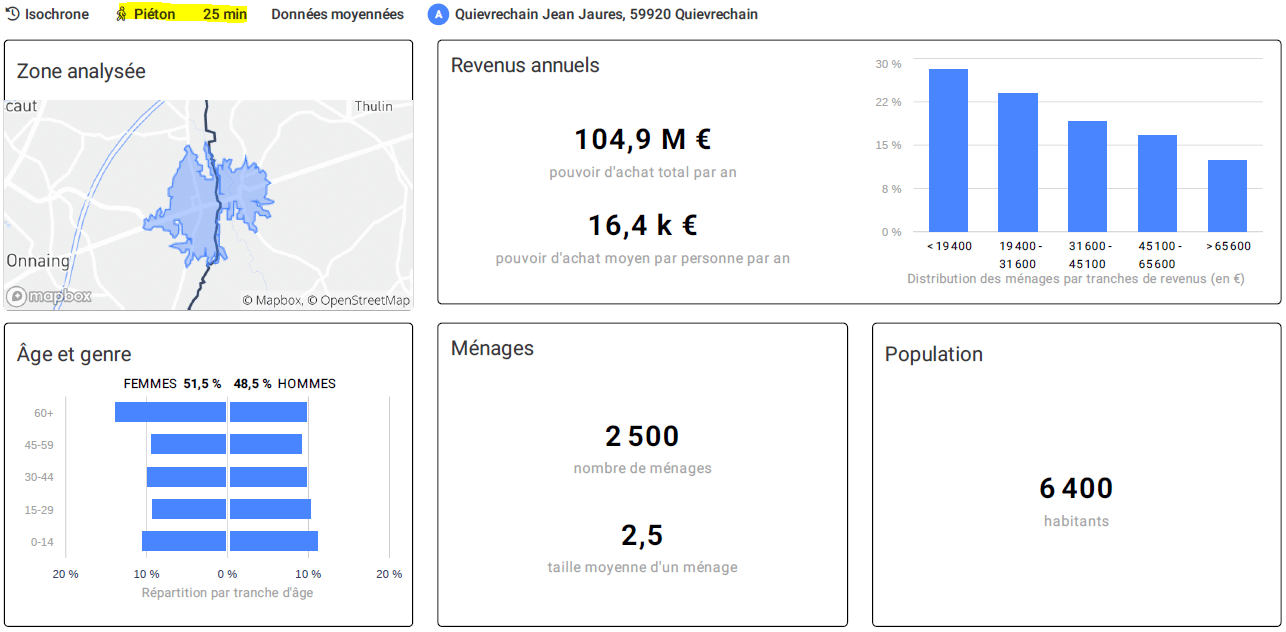Click the 104,9 M € total purchasing power
The height and width of the screenshot is (632, 1286).
(x=642, y=140)
